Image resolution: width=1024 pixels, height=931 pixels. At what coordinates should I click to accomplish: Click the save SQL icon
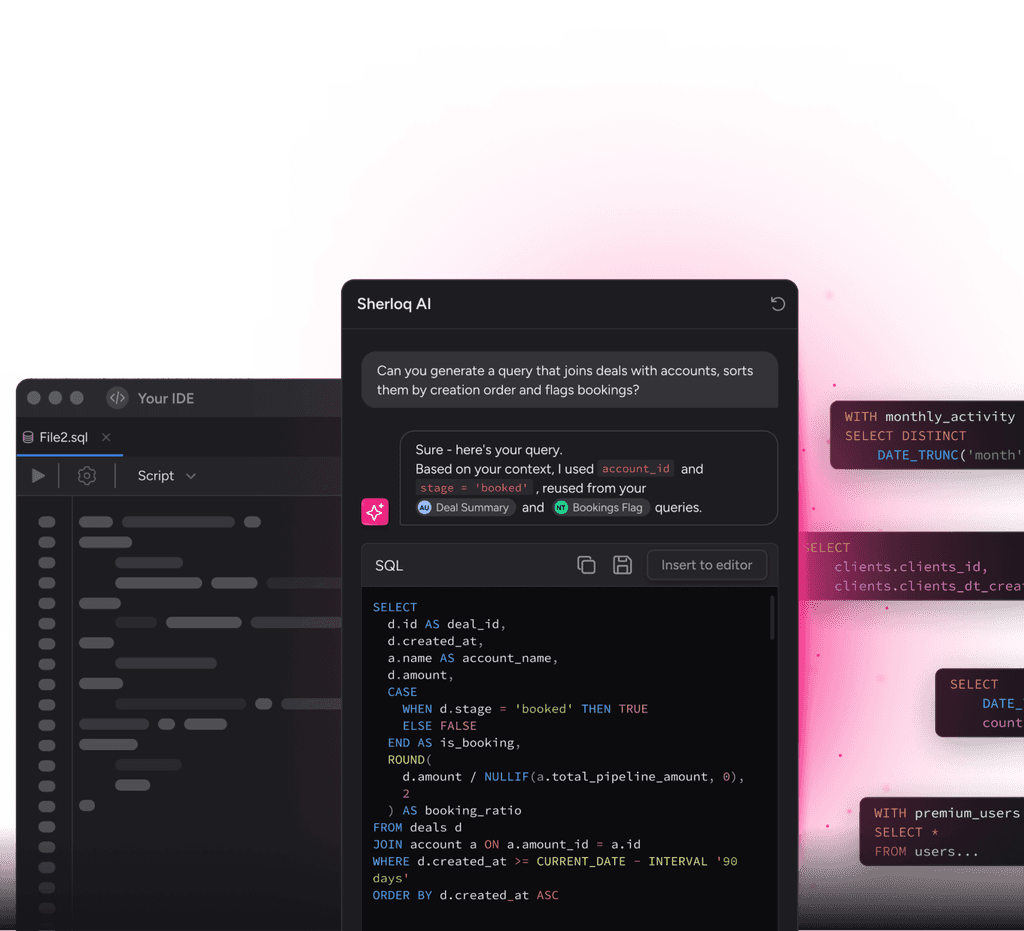pyautogui.click(x=622, y=564)
